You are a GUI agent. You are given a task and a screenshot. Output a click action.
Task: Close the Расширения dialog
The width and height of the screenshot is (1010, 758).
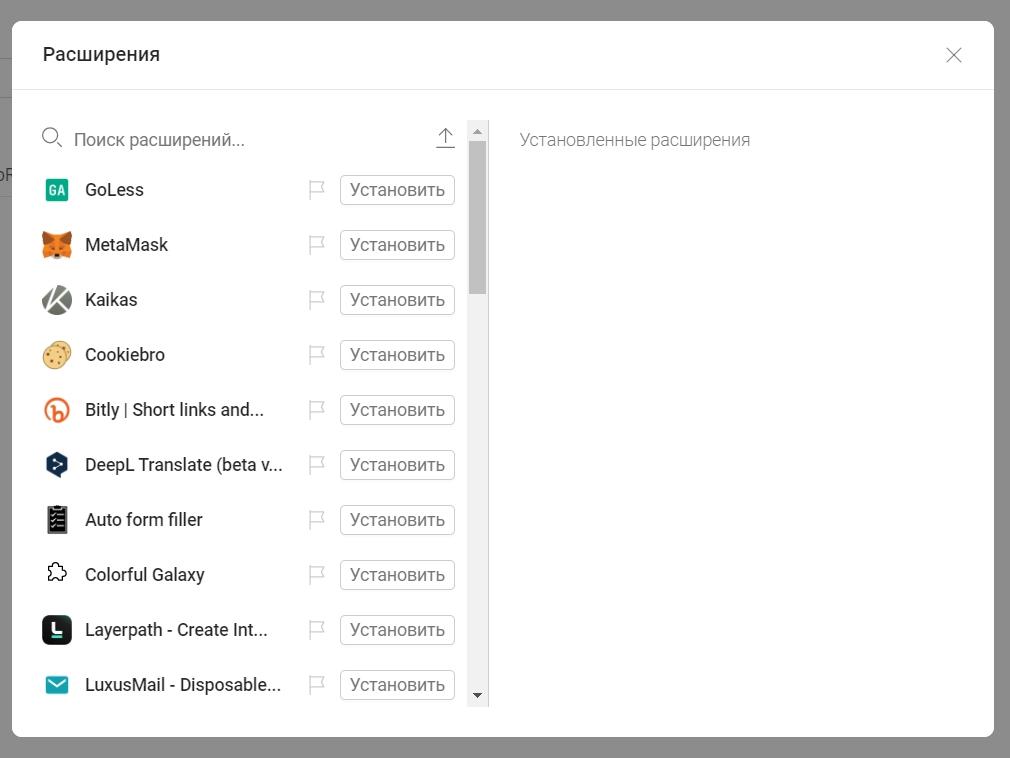(x=954, y=55)
